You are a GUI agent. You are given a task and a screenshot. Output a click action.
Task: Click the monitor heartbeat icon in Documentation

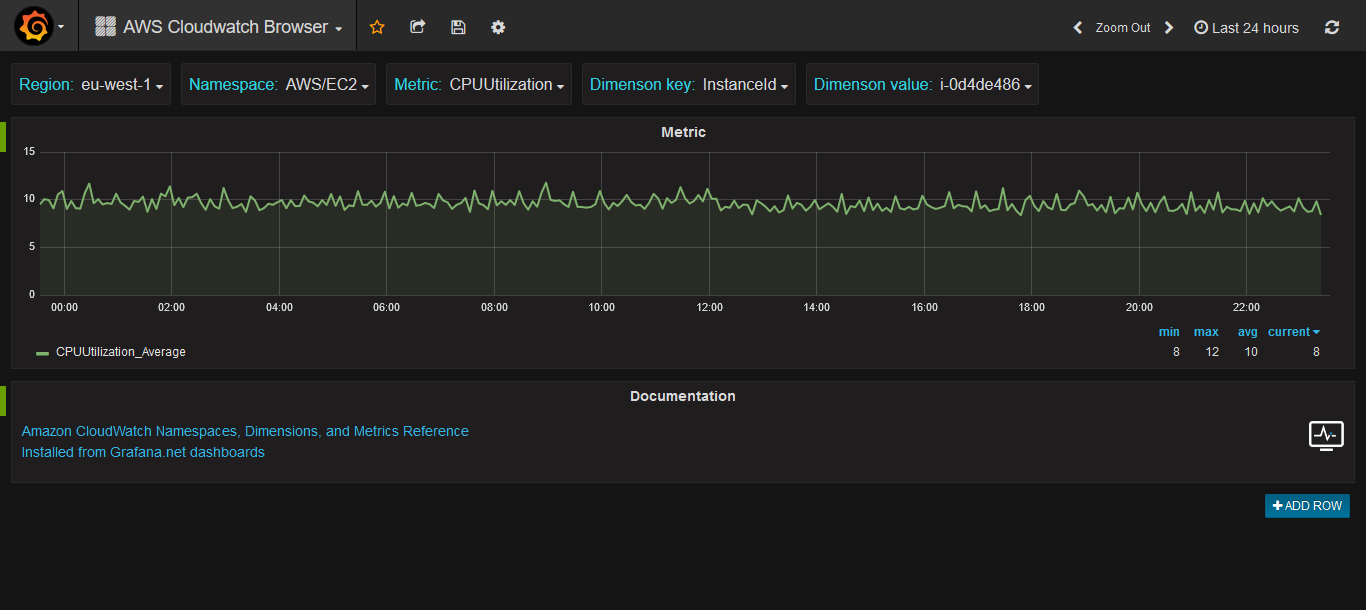coord(1326,436)
